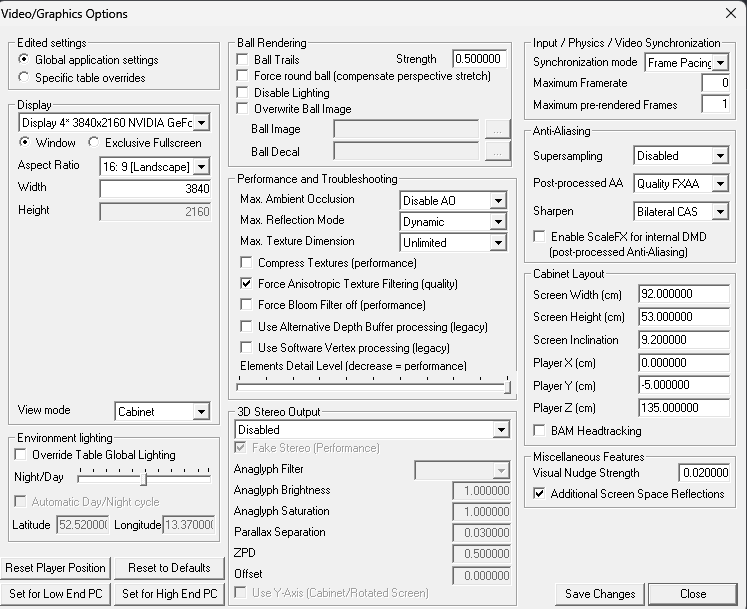This screenshot has height=609, width=747.
Task: Click the Ball Trails Strength field
Action: (479, 59)
